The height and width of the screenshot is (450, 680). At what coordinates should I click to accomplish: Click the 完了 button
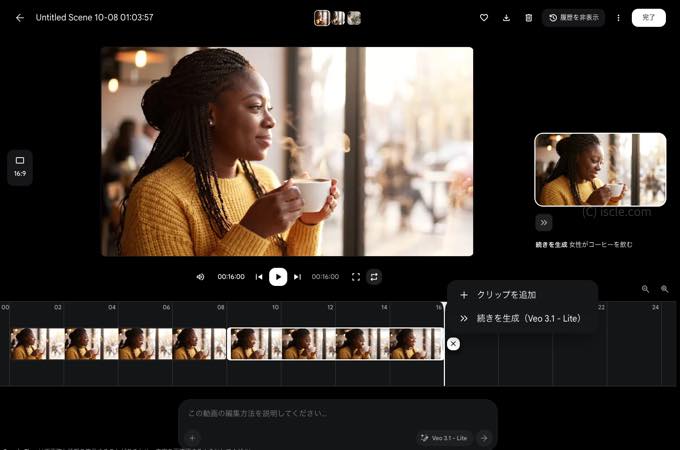pos(649,18)
